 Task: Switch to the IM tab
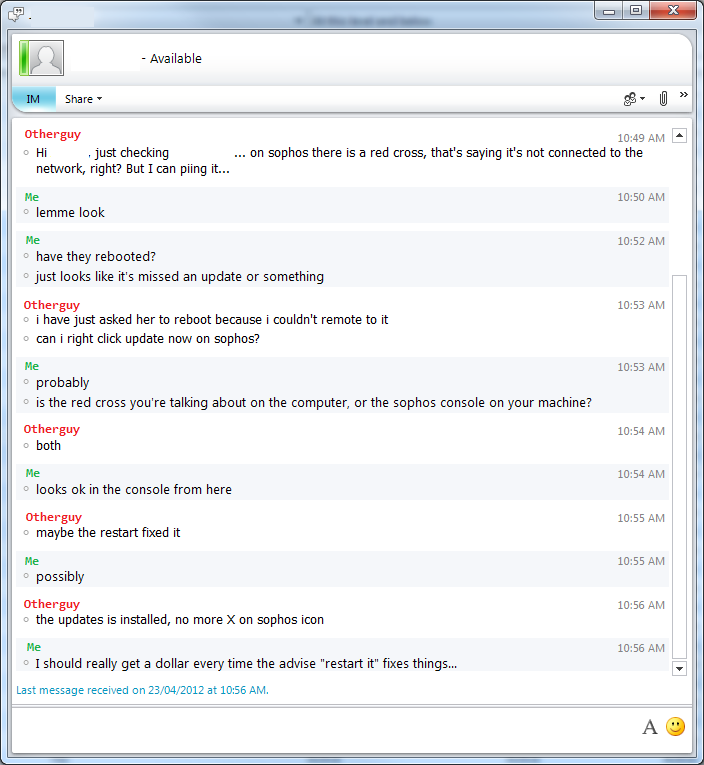pos(34,99)
